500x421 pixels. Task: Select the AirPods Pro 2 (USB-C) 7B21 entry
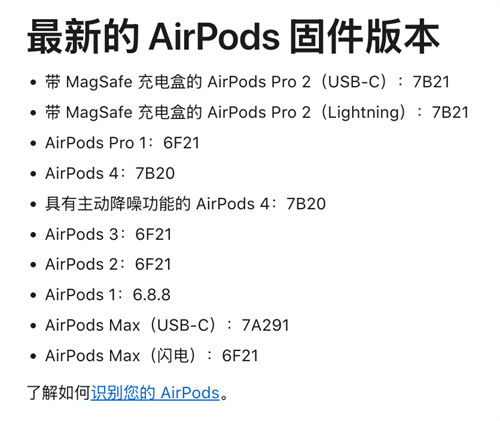tap(248, 82)
